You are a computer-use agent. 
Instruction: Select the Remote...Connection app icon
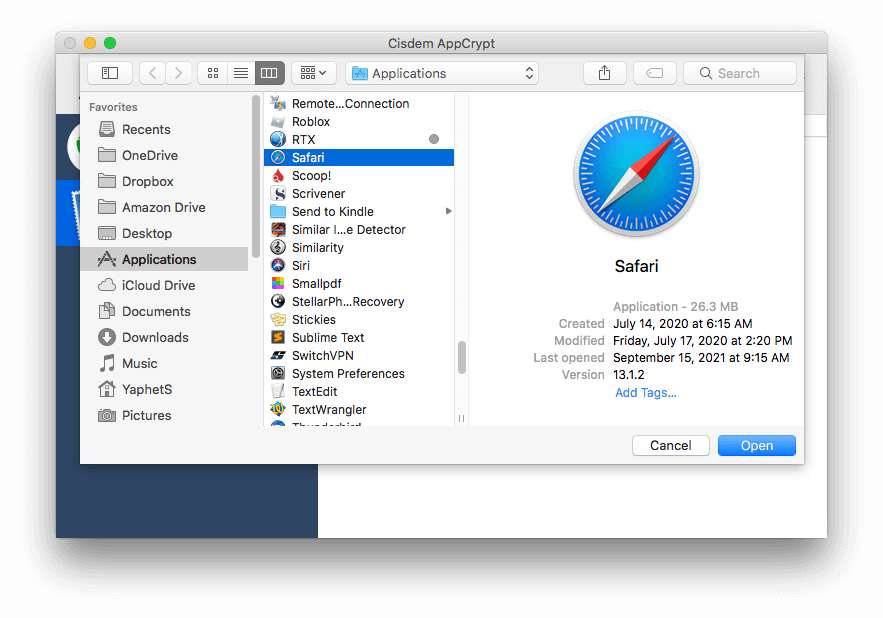(x=278, y=103)
